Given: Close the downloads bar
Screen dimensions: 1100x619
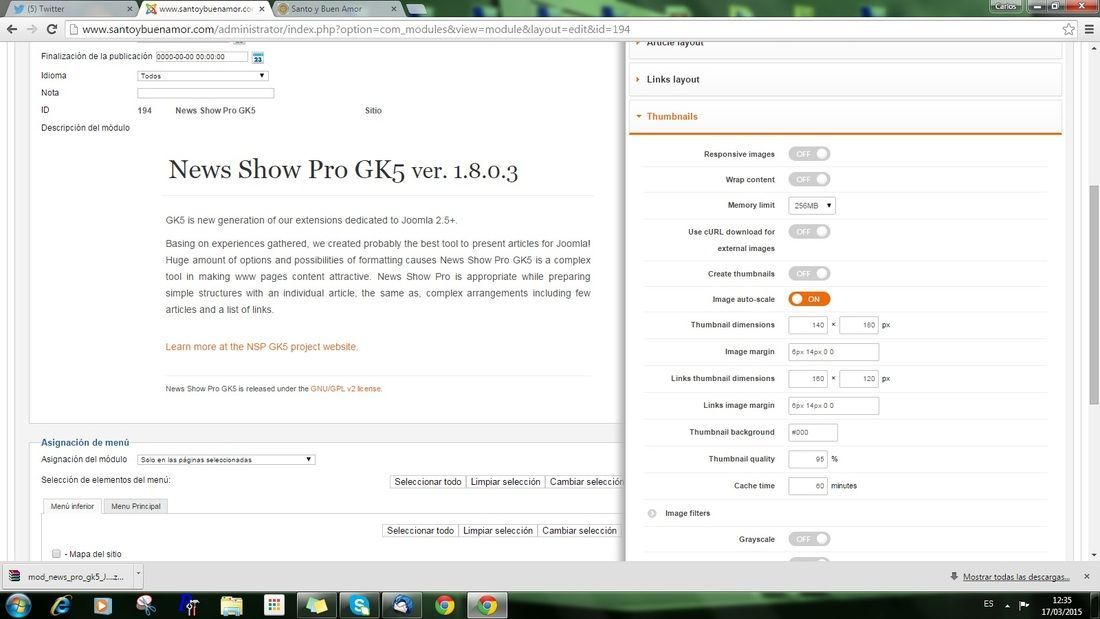Looking at the screenshot, I should click(1087, 576).
